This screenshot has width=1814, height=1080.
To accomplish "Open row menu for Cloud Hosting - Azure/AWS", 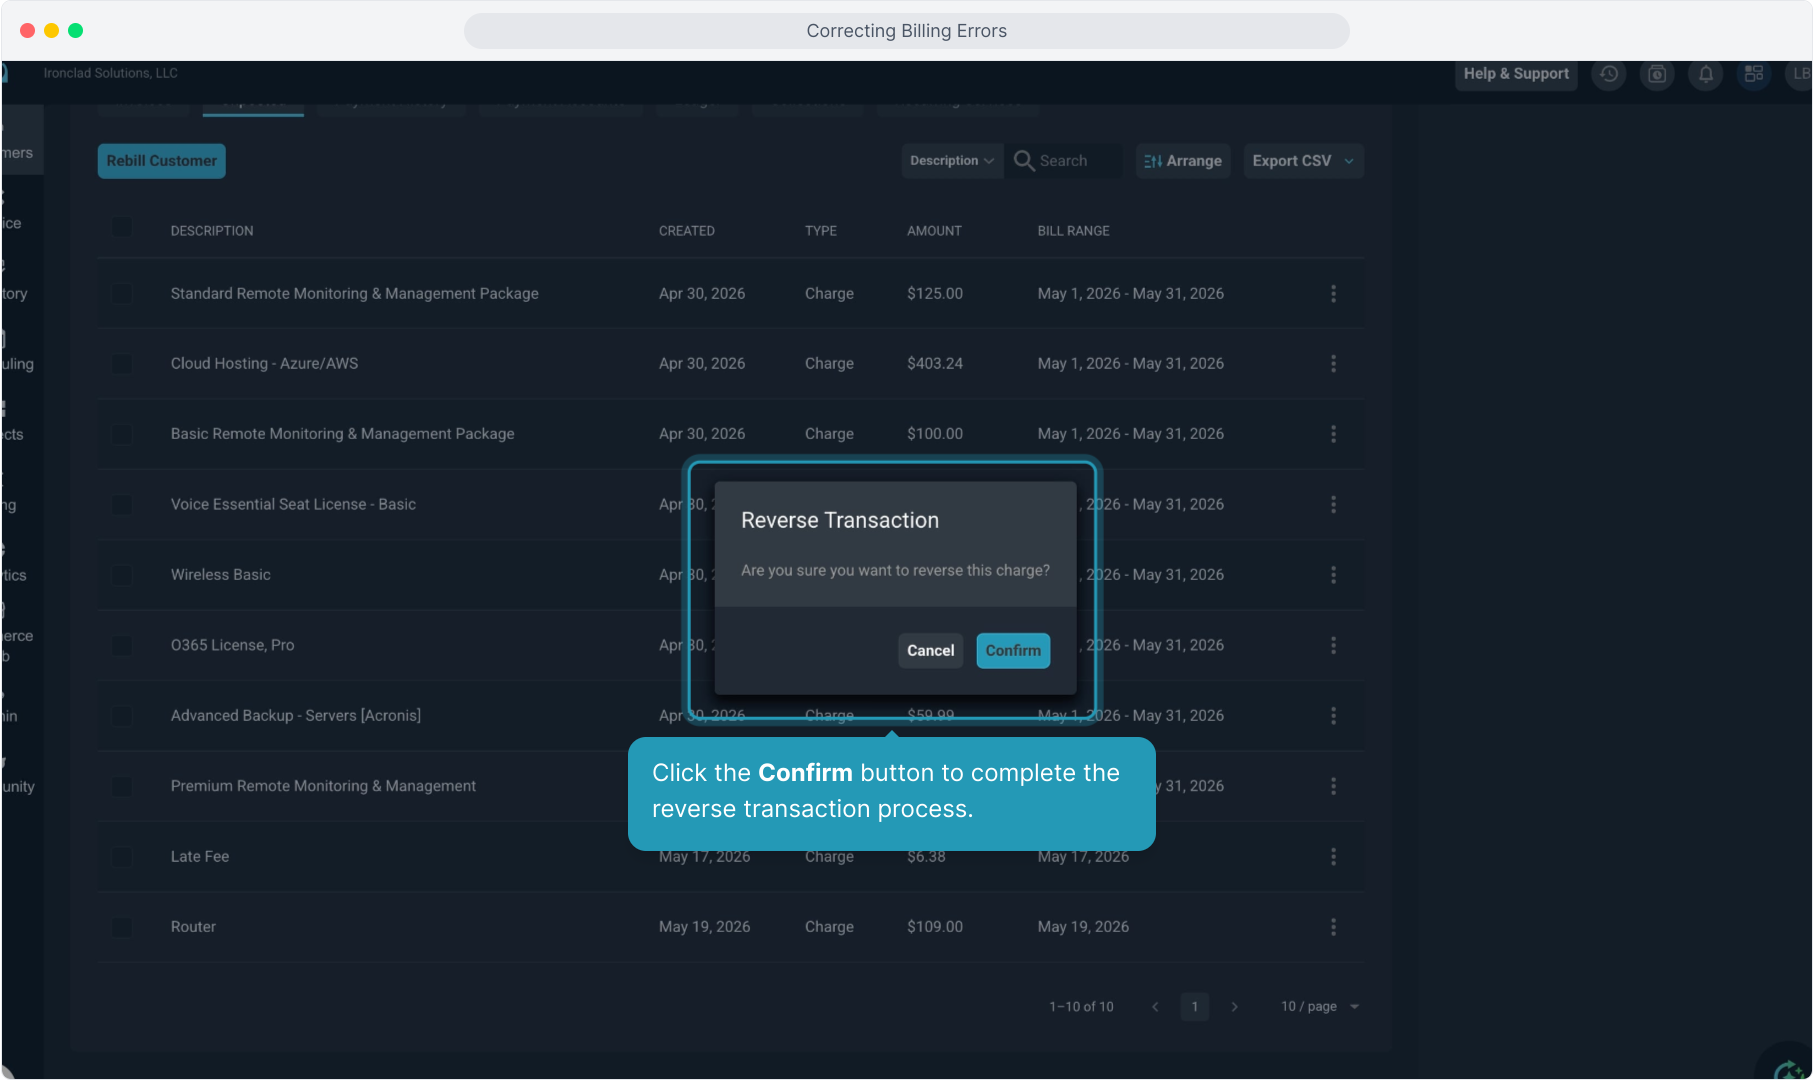I will point(1333,364).
